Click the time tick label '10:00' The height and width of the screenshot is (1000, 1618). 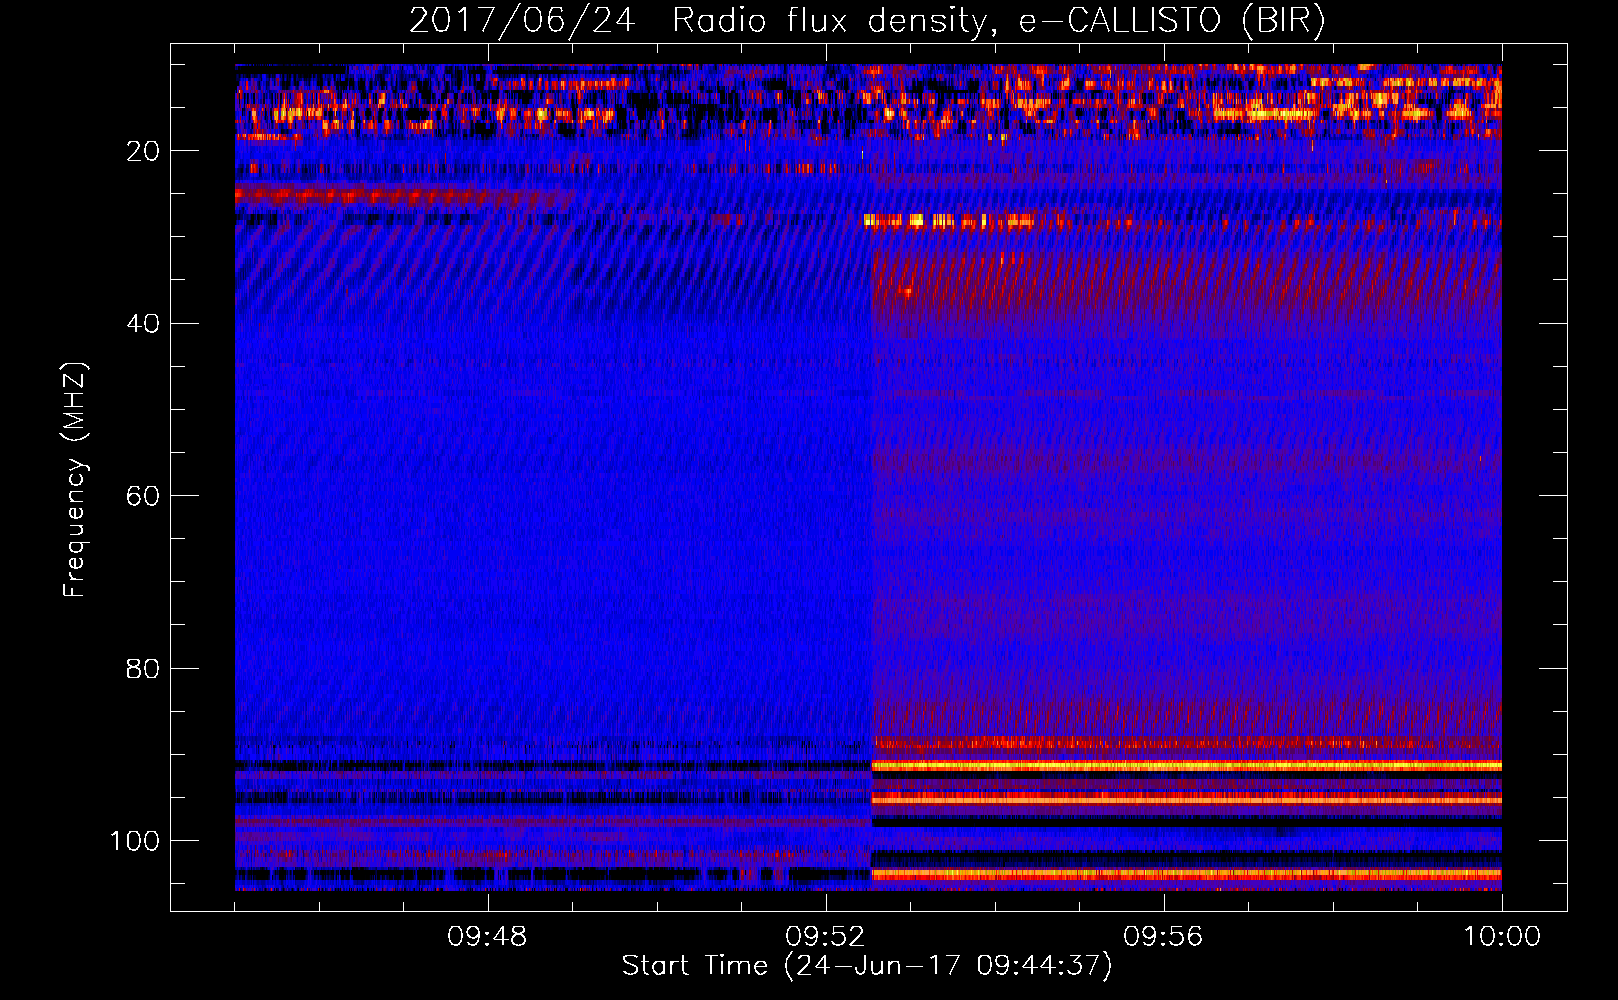point(1502,937)
